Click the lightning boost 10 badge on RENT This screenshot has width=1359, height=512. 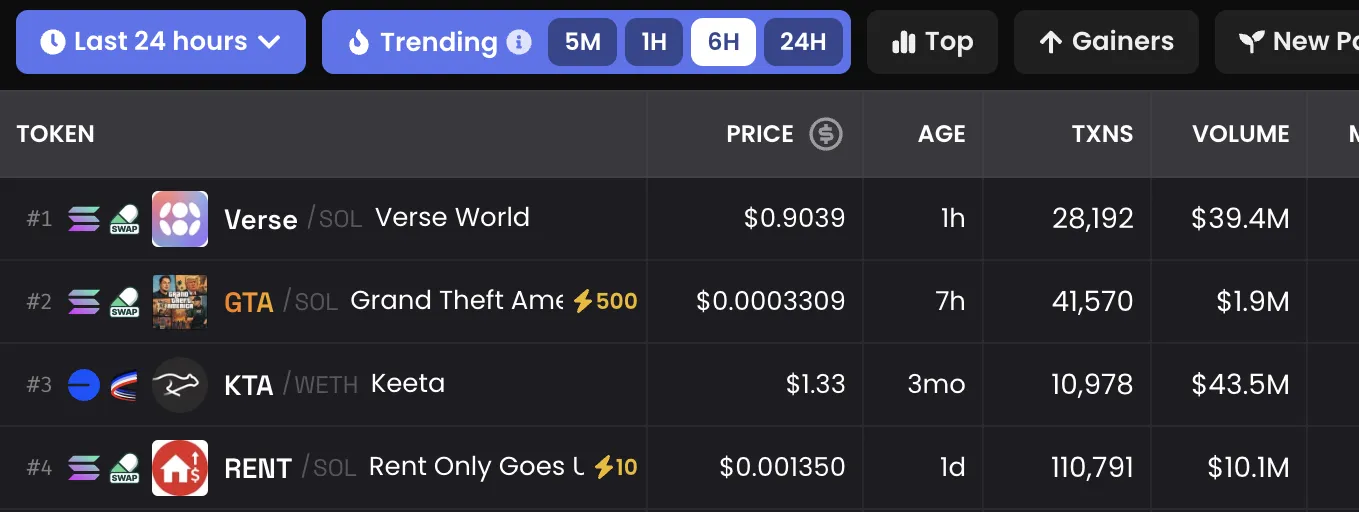pos(615,467)
